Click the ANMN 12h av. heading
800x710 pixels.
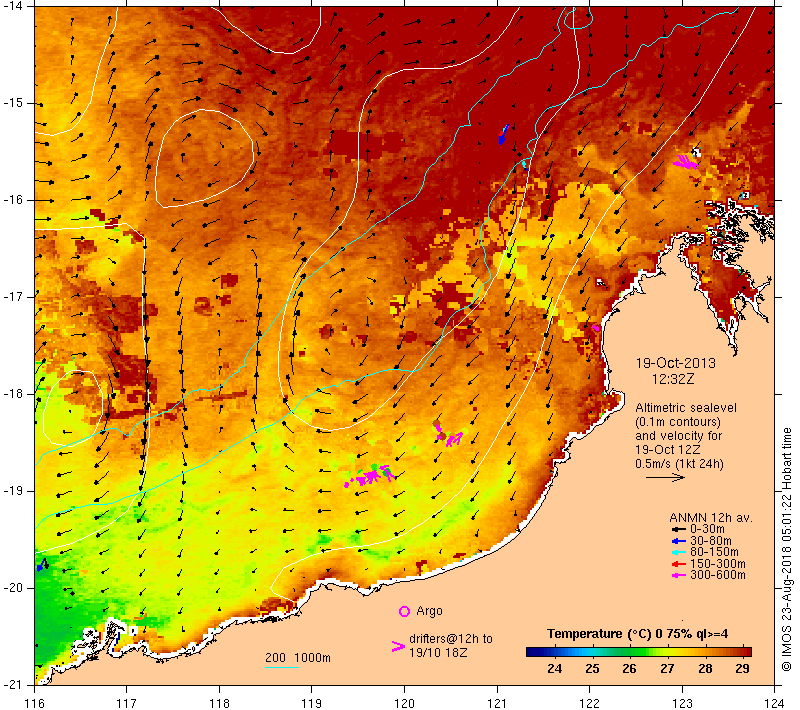[x=711, y=518]
